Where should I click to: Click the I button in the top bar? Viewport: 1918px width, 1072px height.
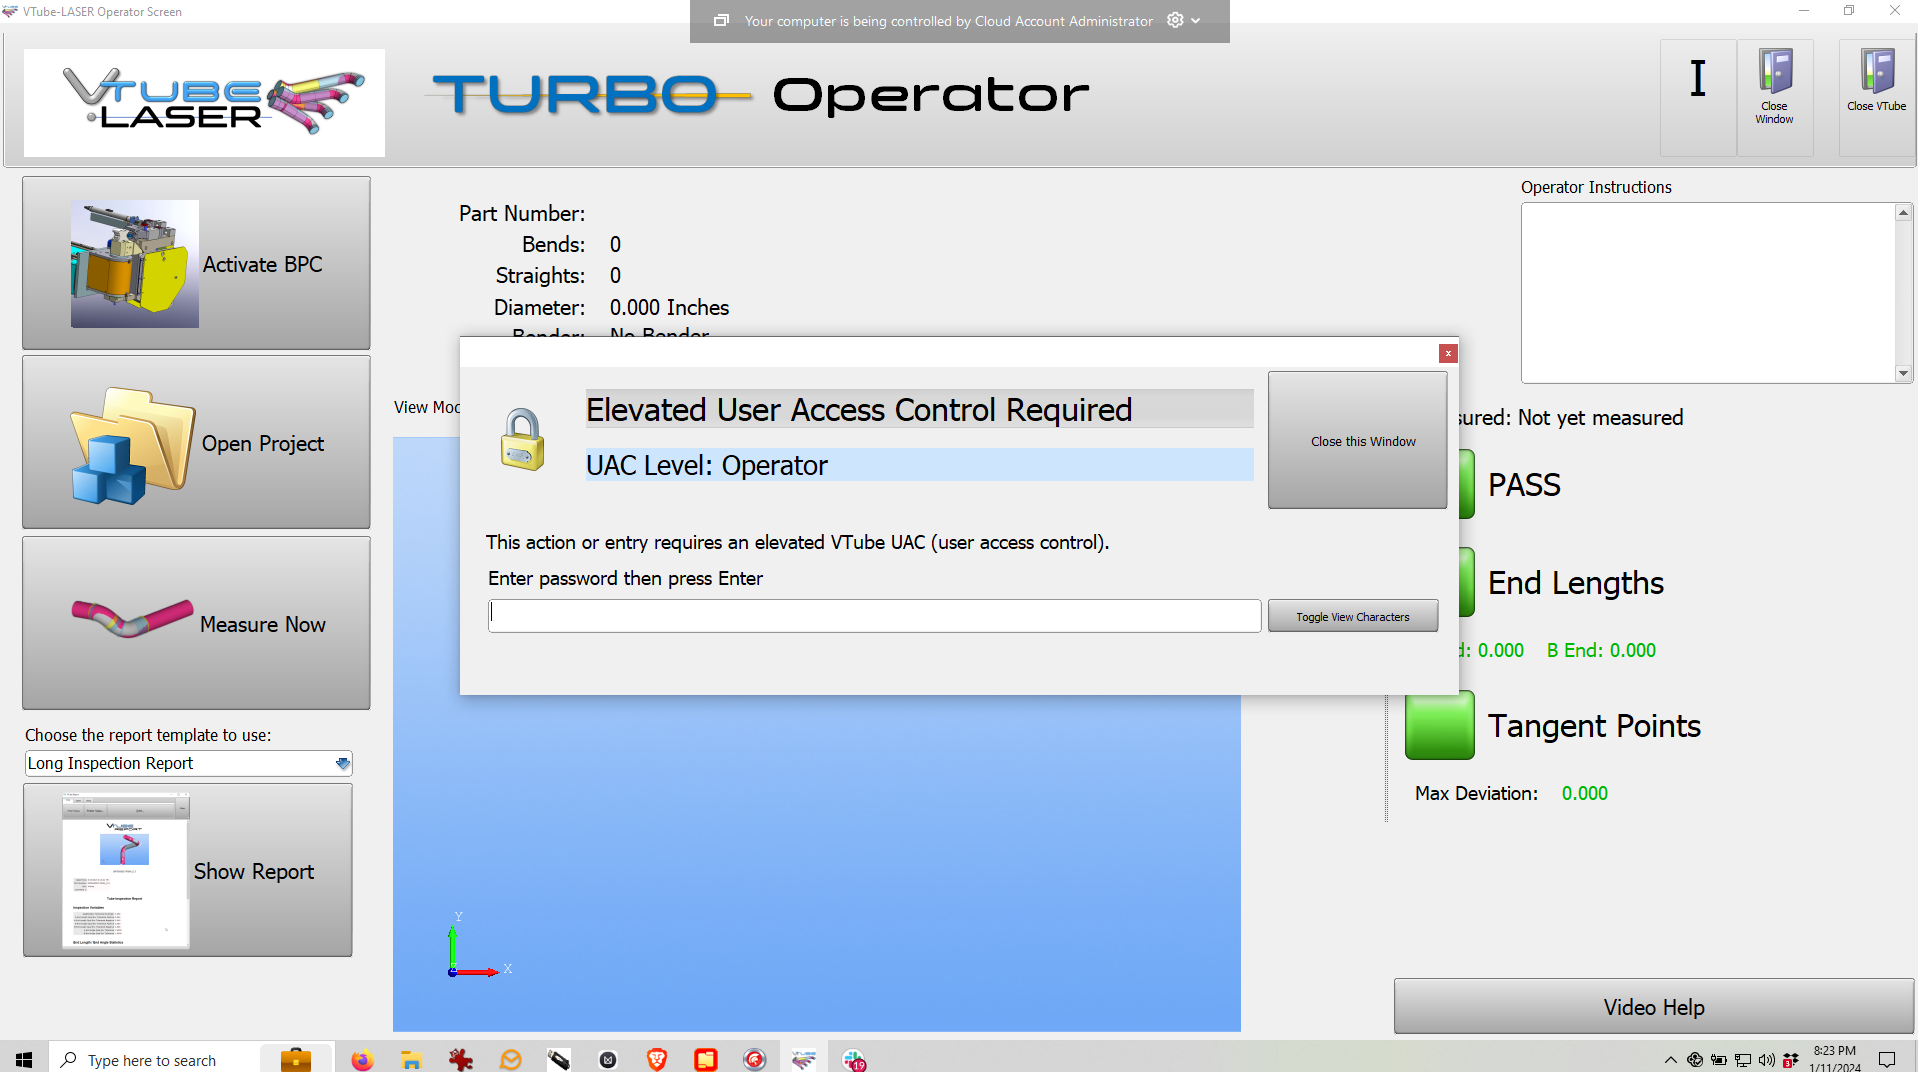(x=1698, y=97)
